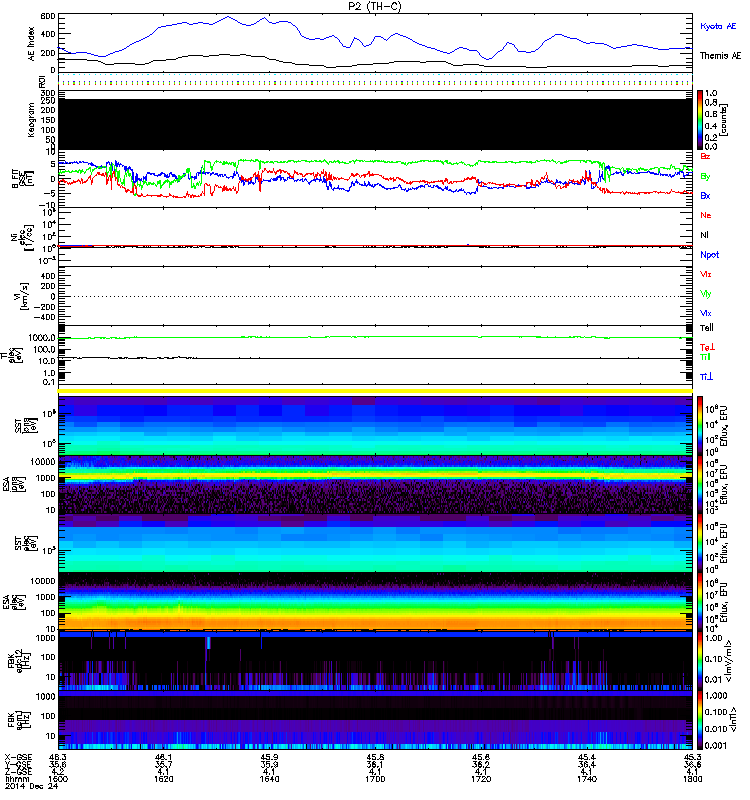Click the Keogram y-axis label
The image size is (750, 800).
click(32, 120)
